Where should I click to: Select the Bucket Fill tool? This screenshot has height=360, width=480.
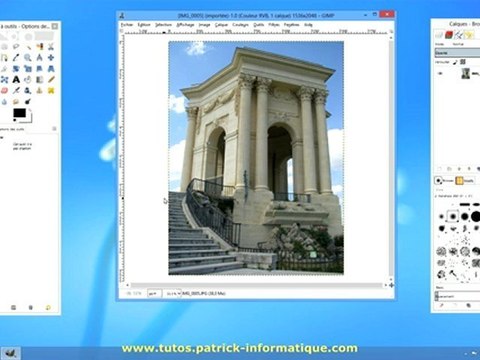pyautogui.click(x=28, y=80)
